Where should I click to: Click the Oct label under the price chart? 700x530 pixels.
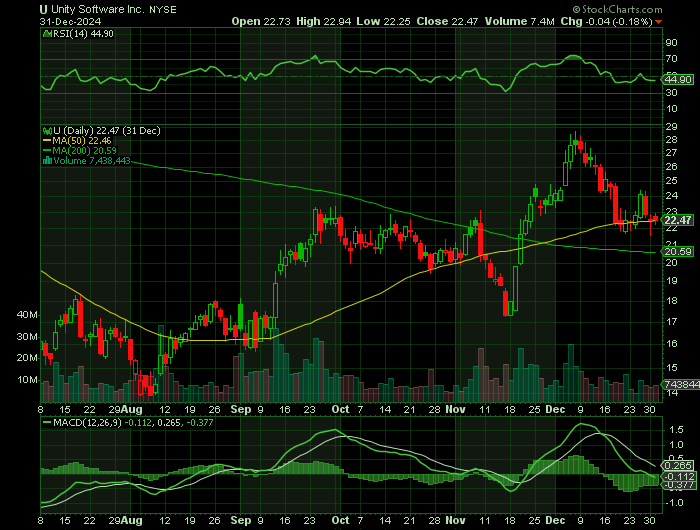click(x=341, y=409)
